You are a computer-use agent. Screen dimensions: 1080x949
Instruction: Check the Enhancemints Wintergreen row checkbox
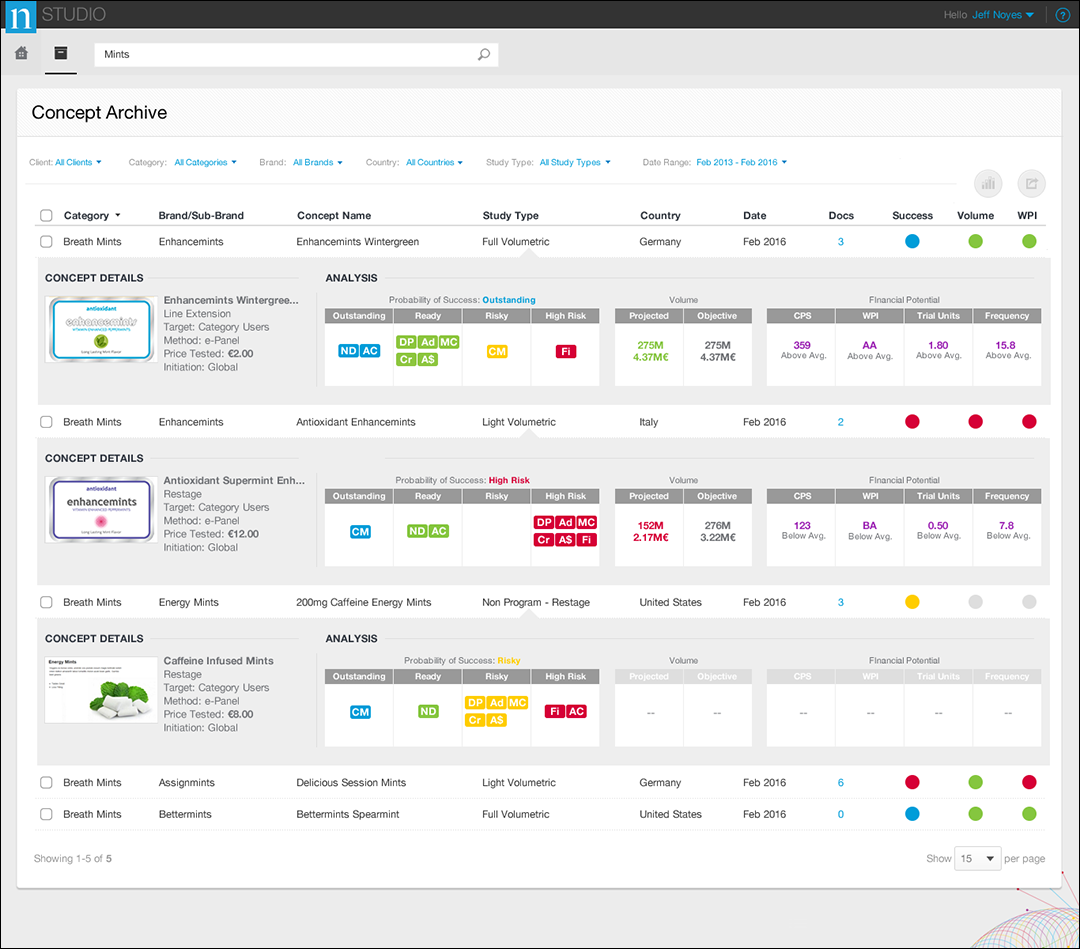(46, 242)
